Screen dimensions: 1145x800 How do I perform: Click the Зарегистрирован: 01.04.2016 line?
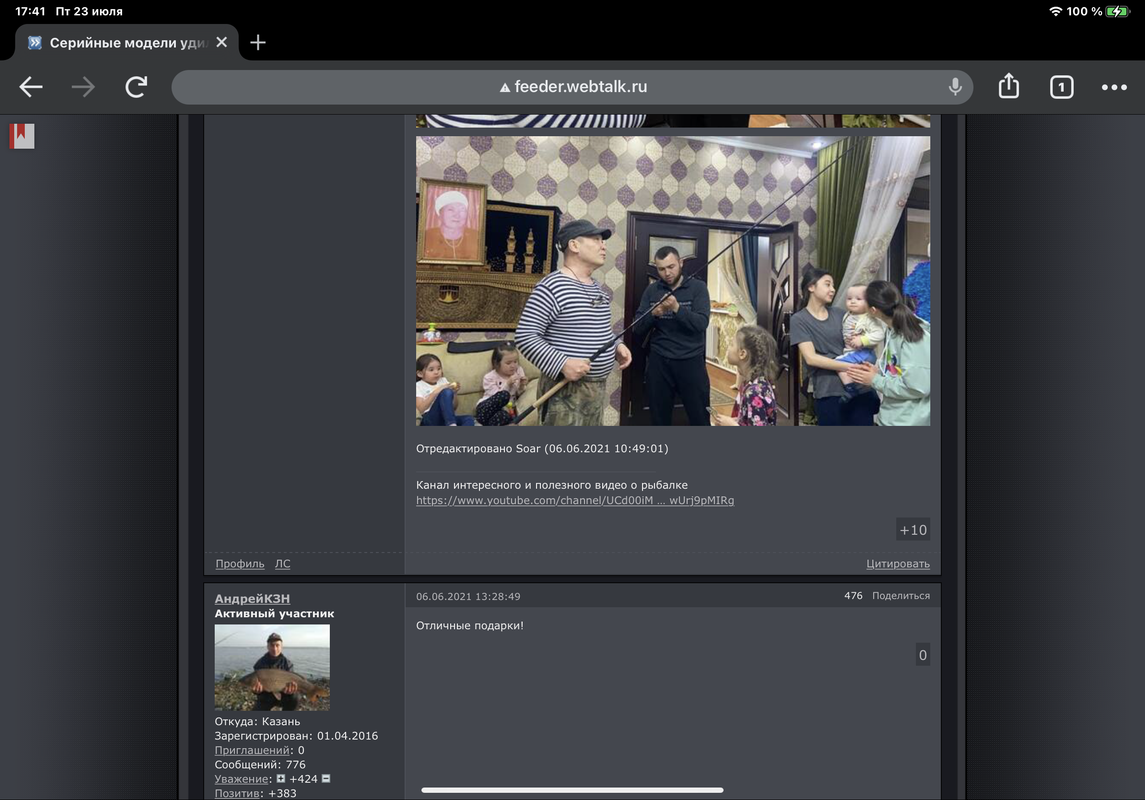(296, 736)
